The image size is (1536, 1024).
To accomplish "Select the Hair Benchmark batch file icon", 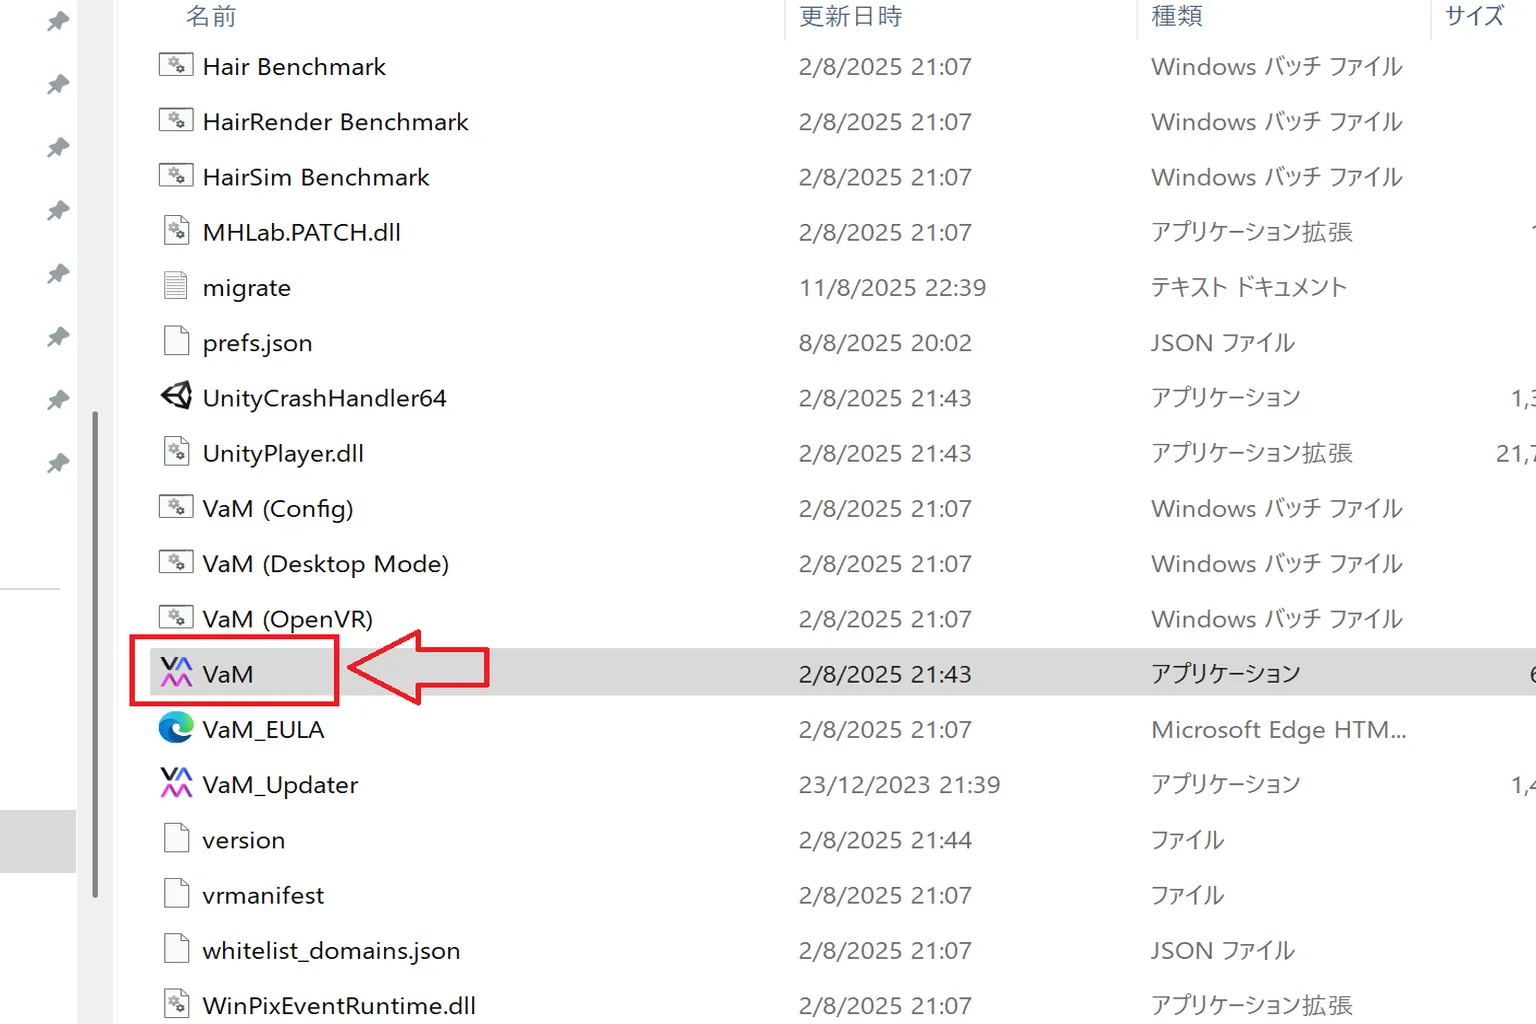I will point(176,65).
